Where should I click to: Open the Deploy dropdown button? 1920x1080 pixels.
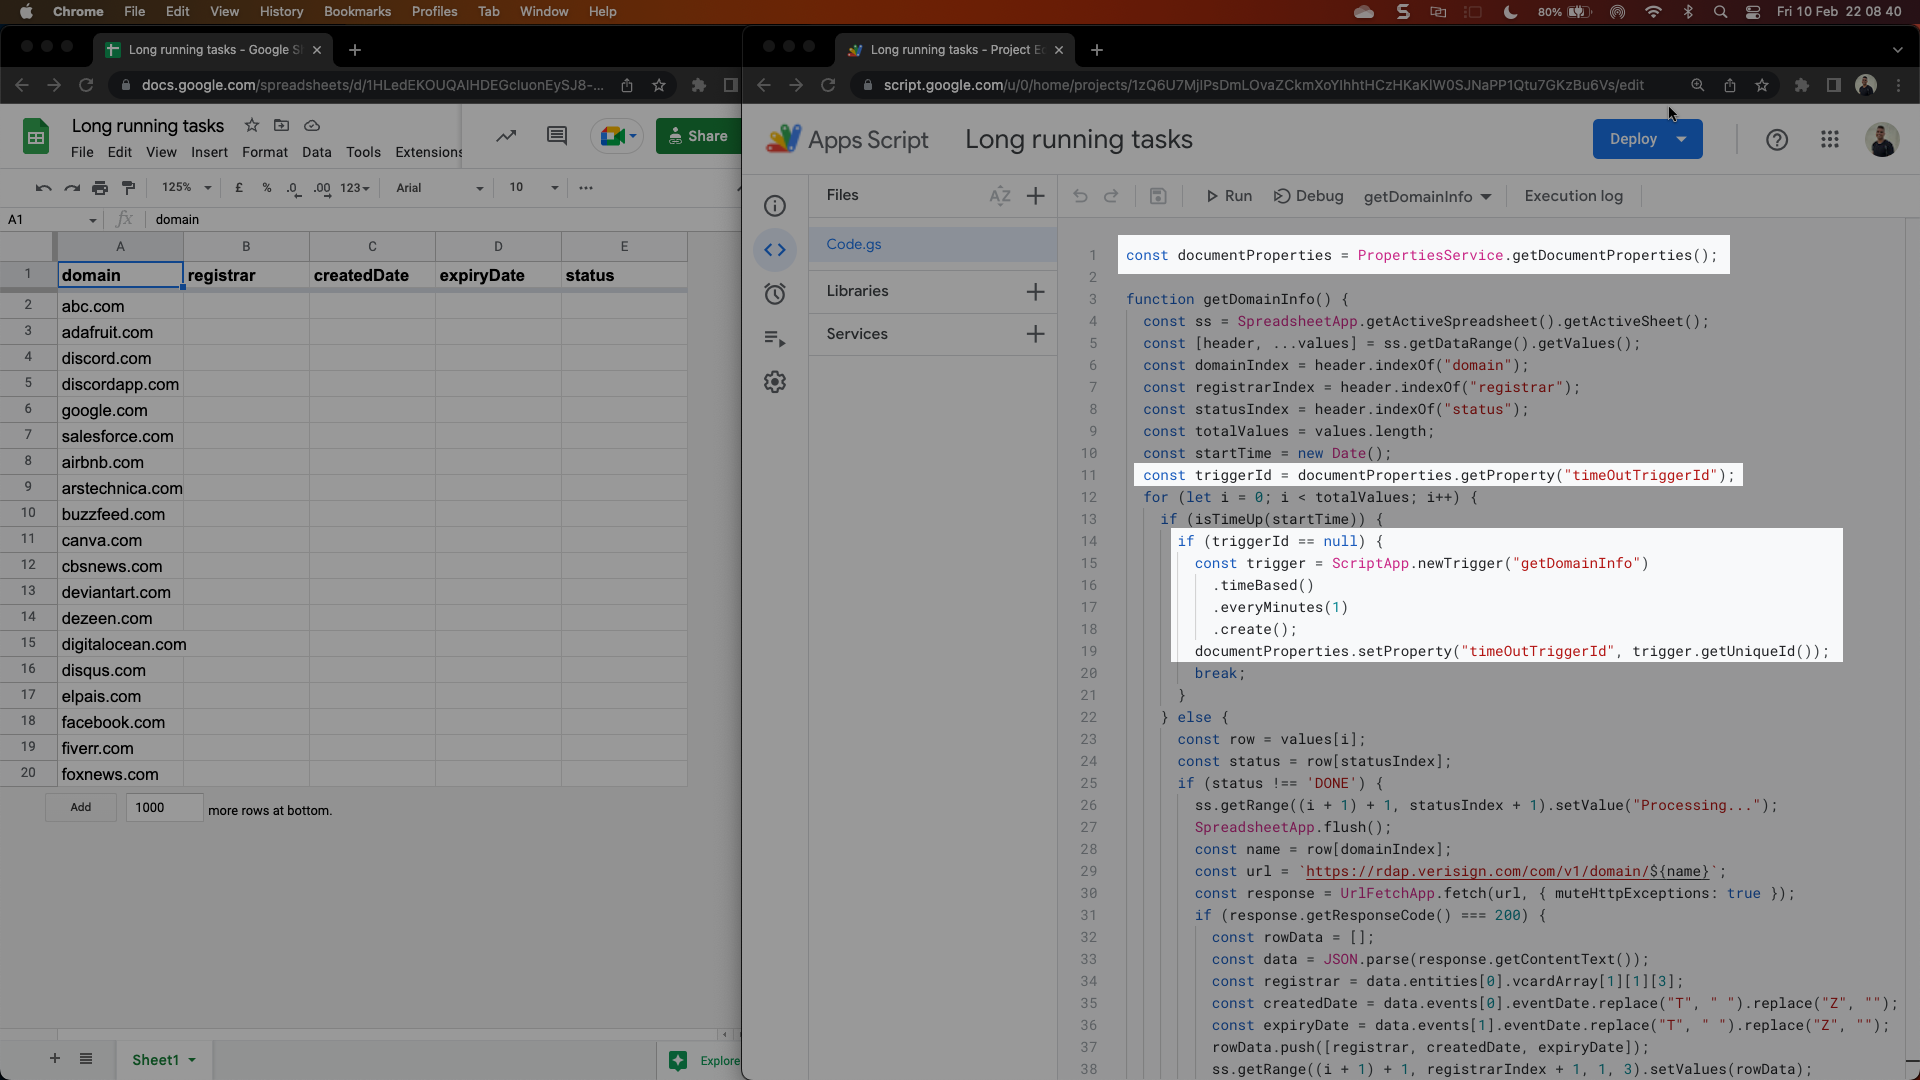click(1647, 139)
